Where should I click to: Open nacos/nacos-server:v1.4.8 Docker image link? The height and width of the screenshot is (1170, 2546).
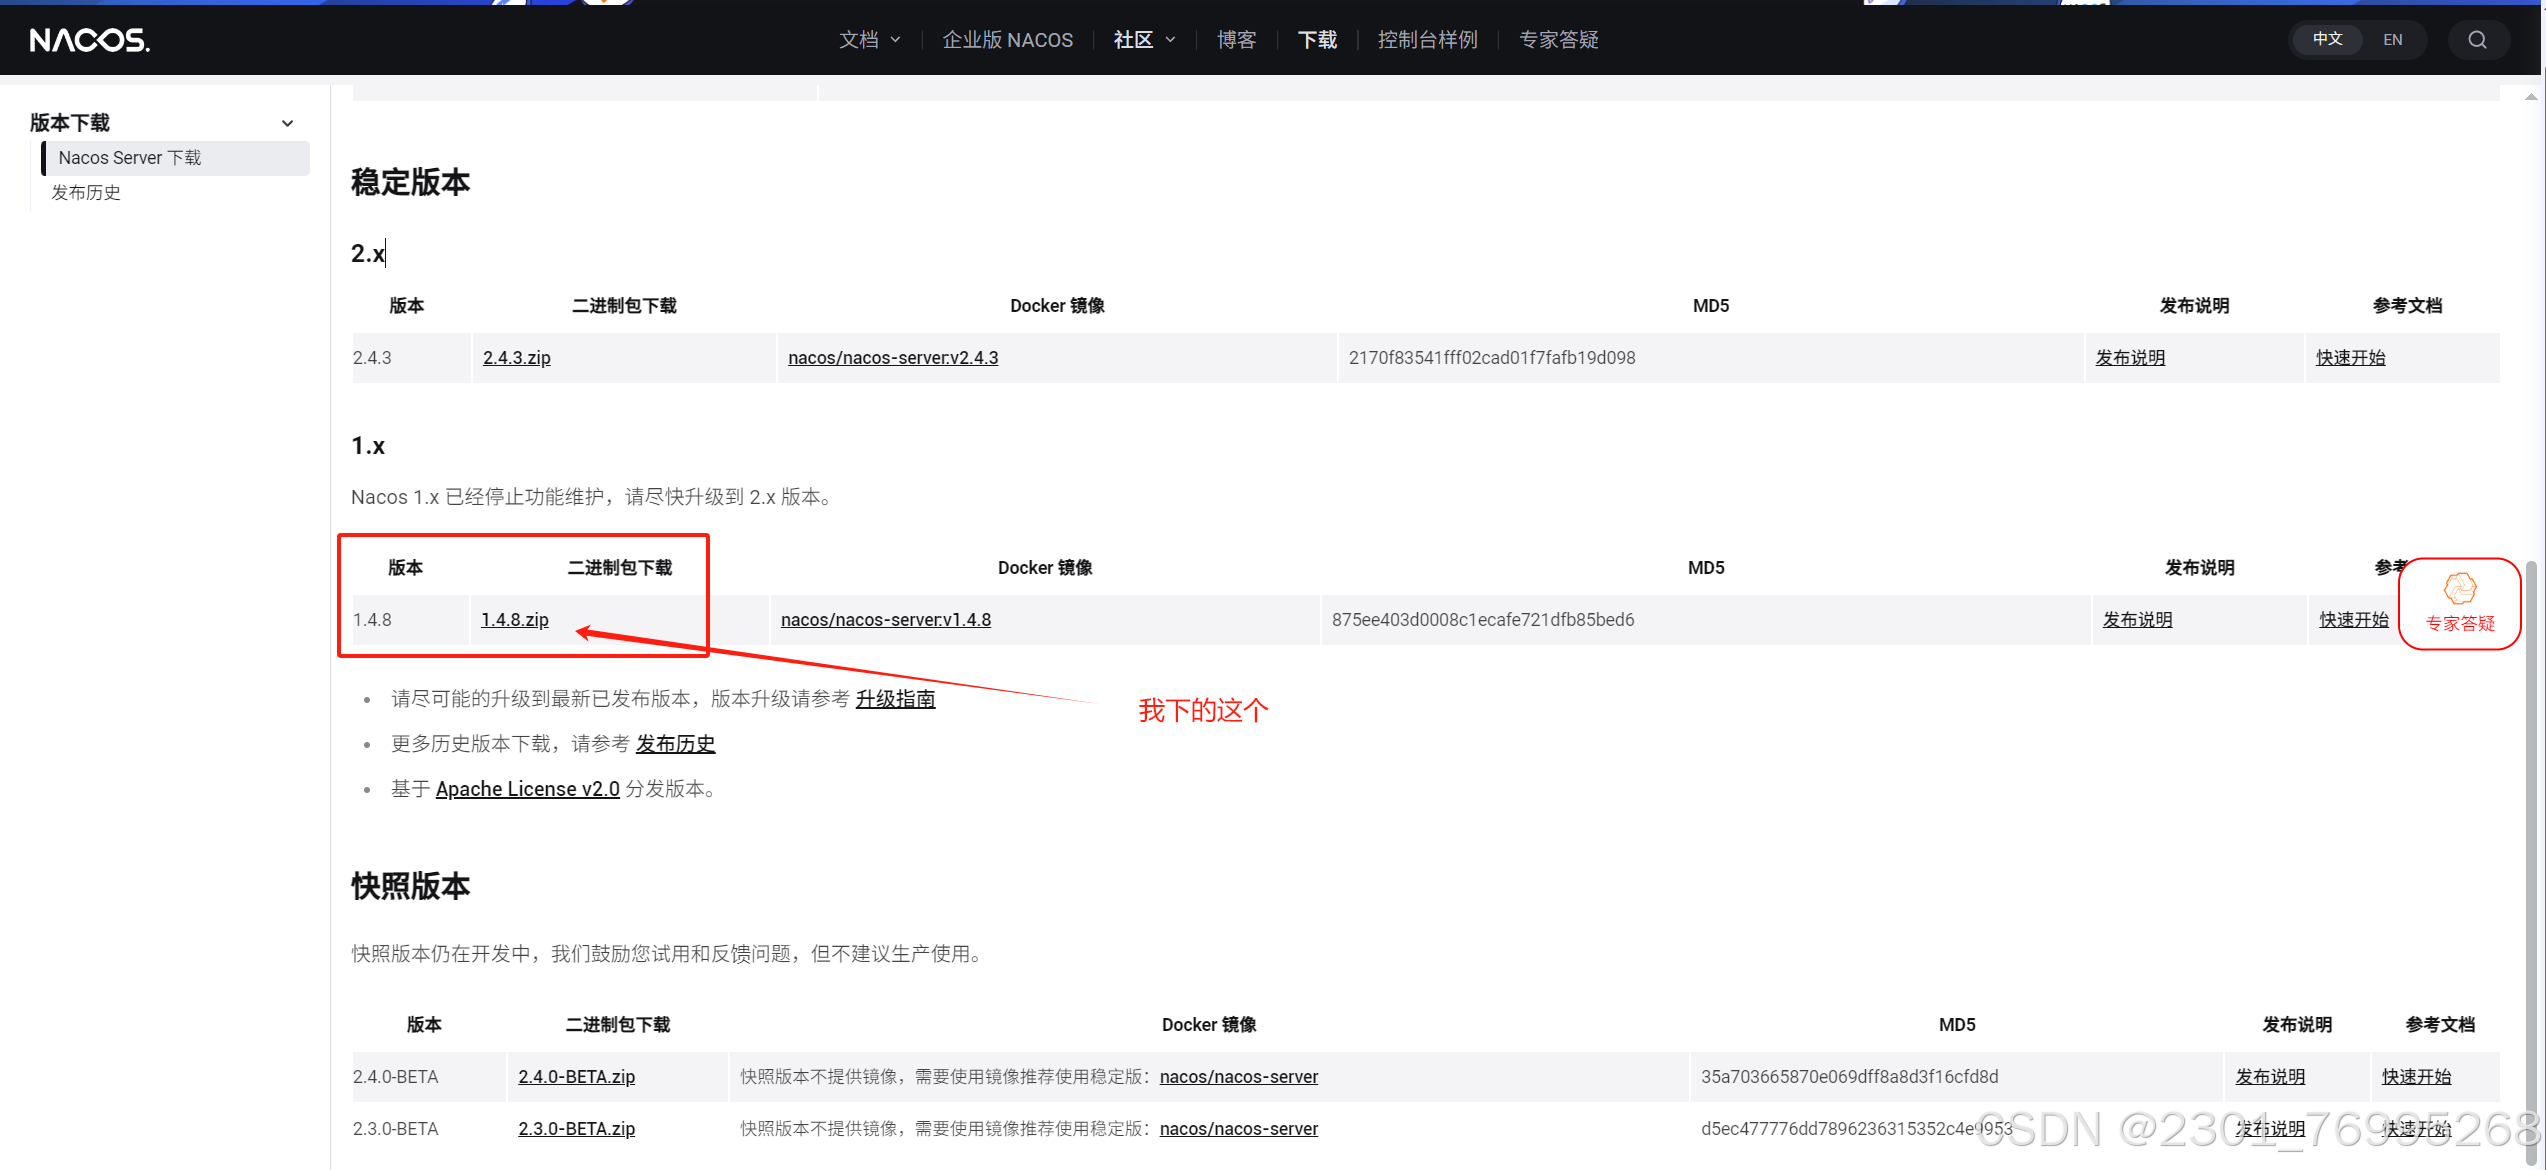click(886, 620)
